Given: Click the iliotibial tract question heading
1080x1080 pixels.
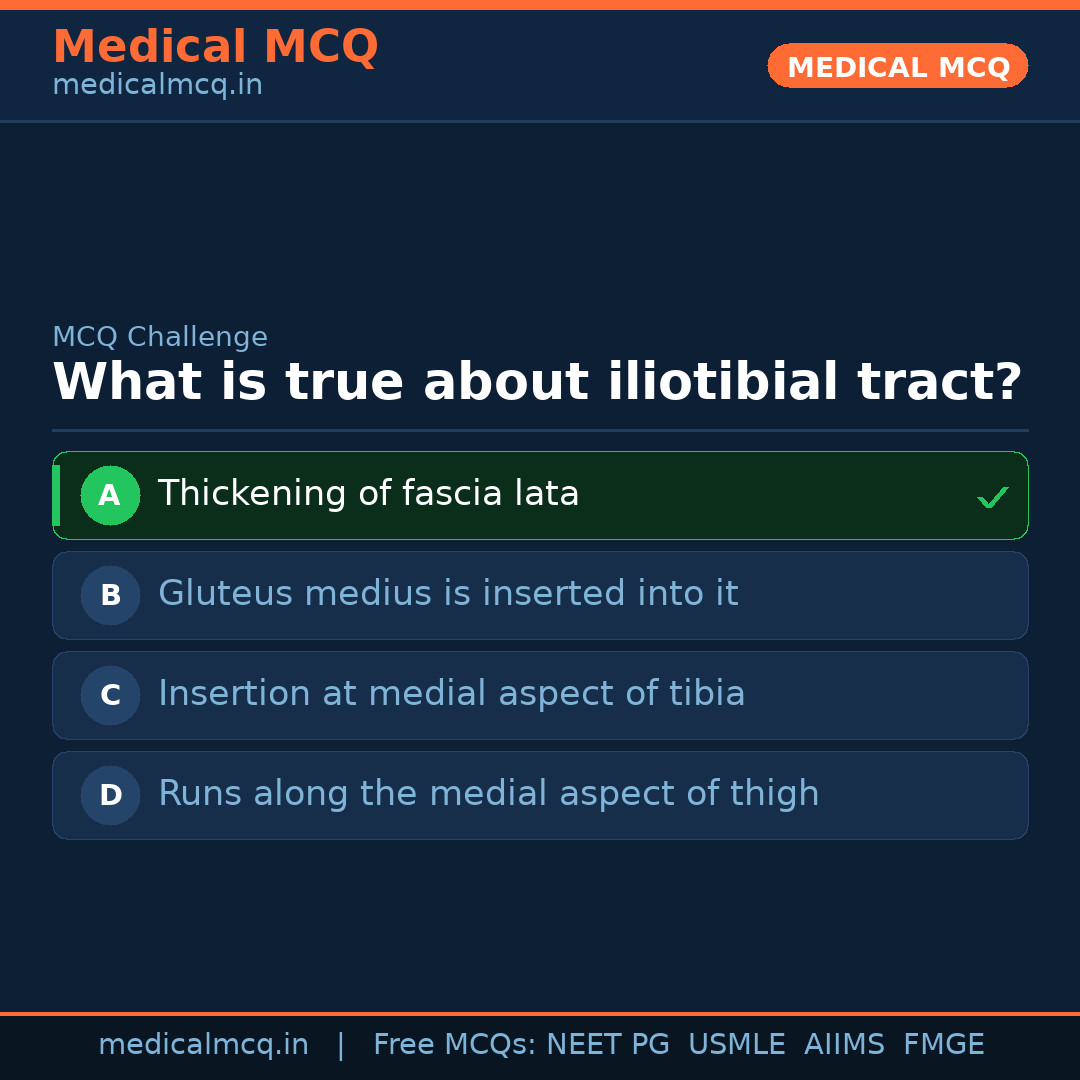Looking at the screenshot, I should click(537, 383).
